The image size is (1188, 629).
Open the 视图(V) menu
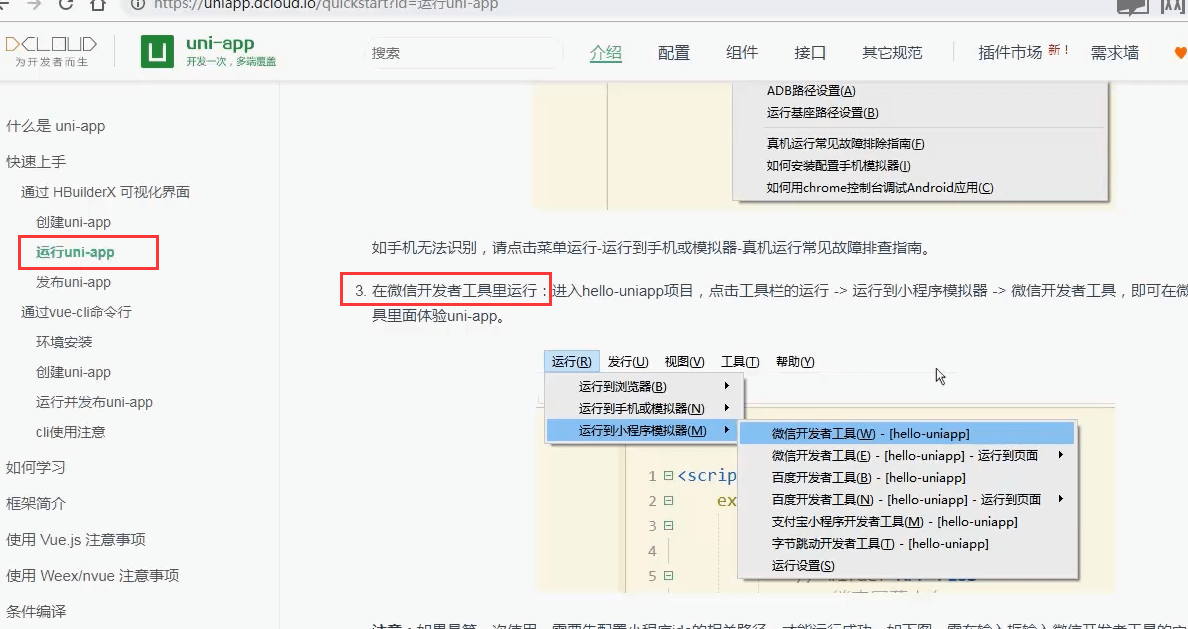pos(684,361)
